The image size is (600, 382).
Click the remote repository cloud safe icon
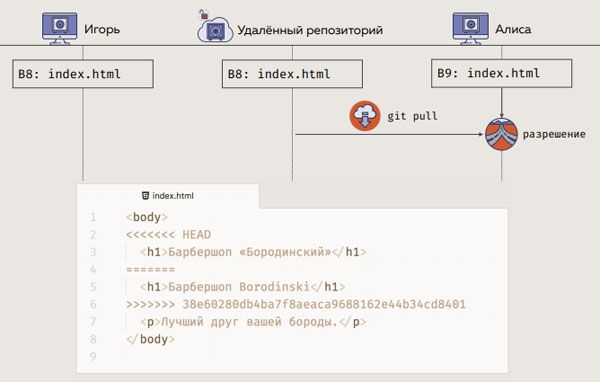pyautogui.click(x=215, y=29)
